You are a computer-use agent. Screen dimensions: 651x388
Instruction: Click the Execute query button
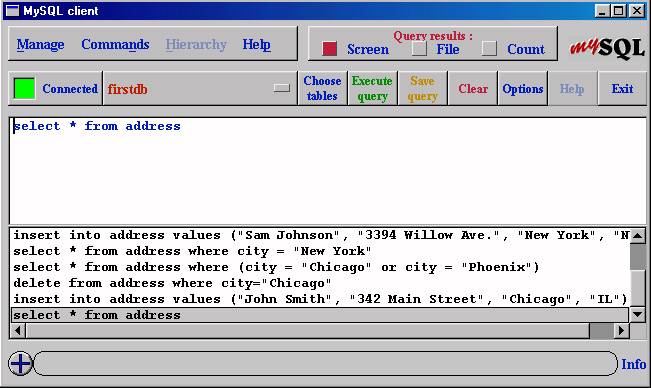[x=372, y=88]
